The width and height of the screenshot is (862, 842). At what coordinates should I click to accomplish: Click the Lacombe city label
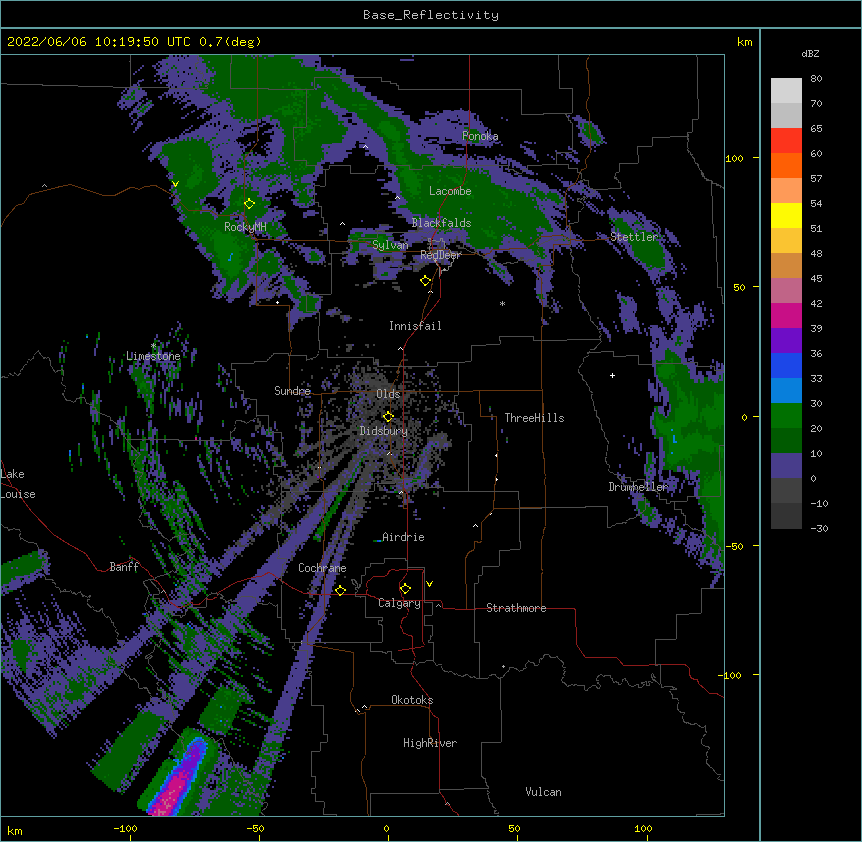pyautogui.click(x=450, y=191)
